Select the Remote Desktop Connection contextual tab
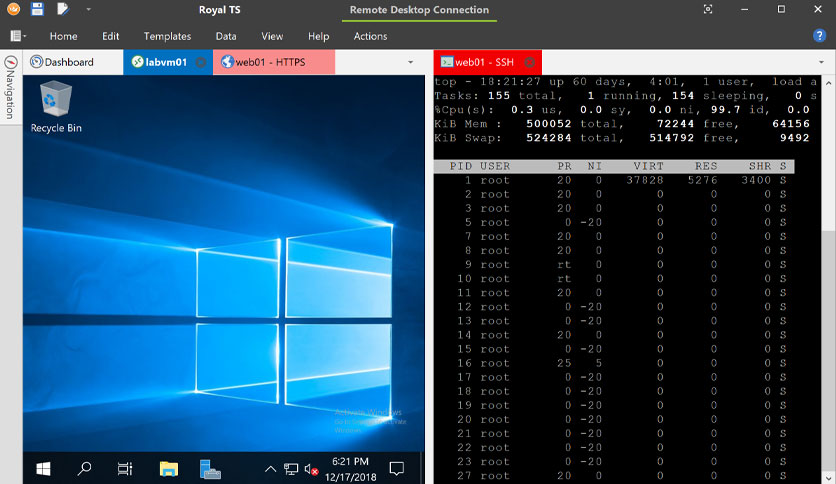 [x=419, y=10]
